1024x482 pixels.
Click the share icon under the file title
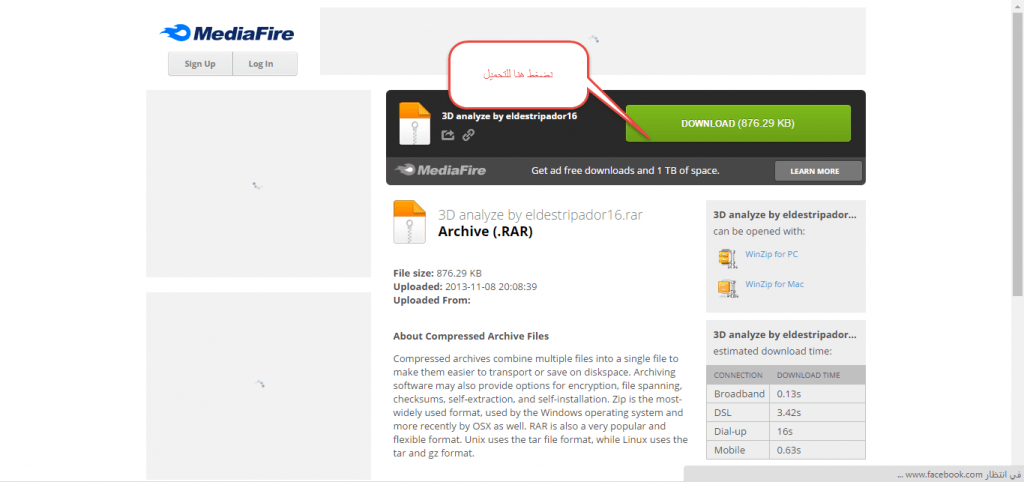click(447, 135)
